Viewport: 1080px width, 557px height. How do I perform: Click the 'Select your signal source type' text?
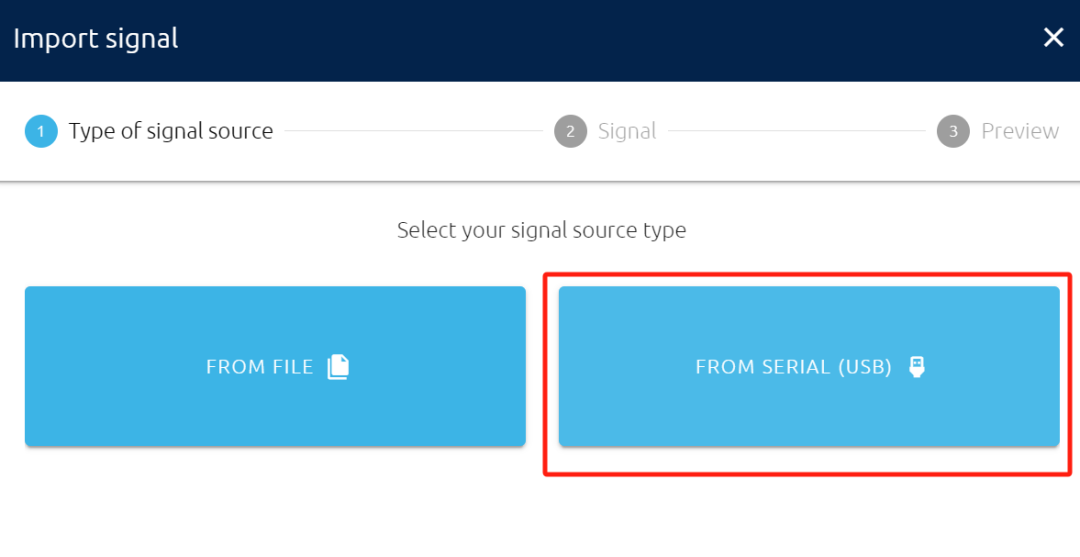541,230
